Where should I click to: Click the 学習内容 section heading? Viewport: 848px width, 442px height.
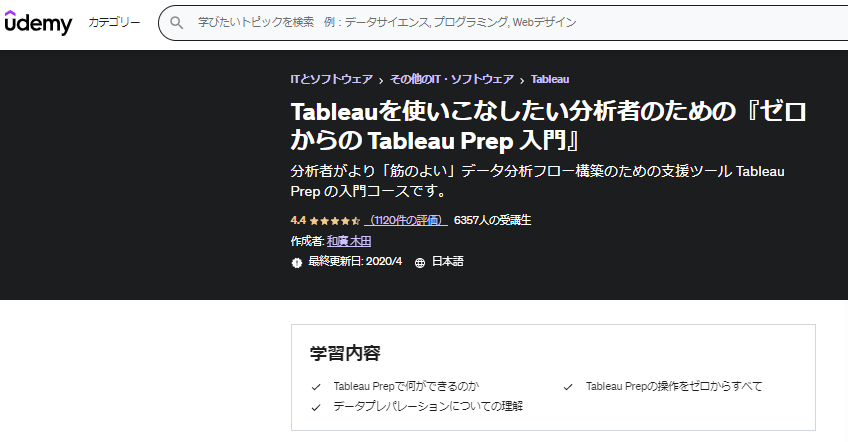[345, 353]
